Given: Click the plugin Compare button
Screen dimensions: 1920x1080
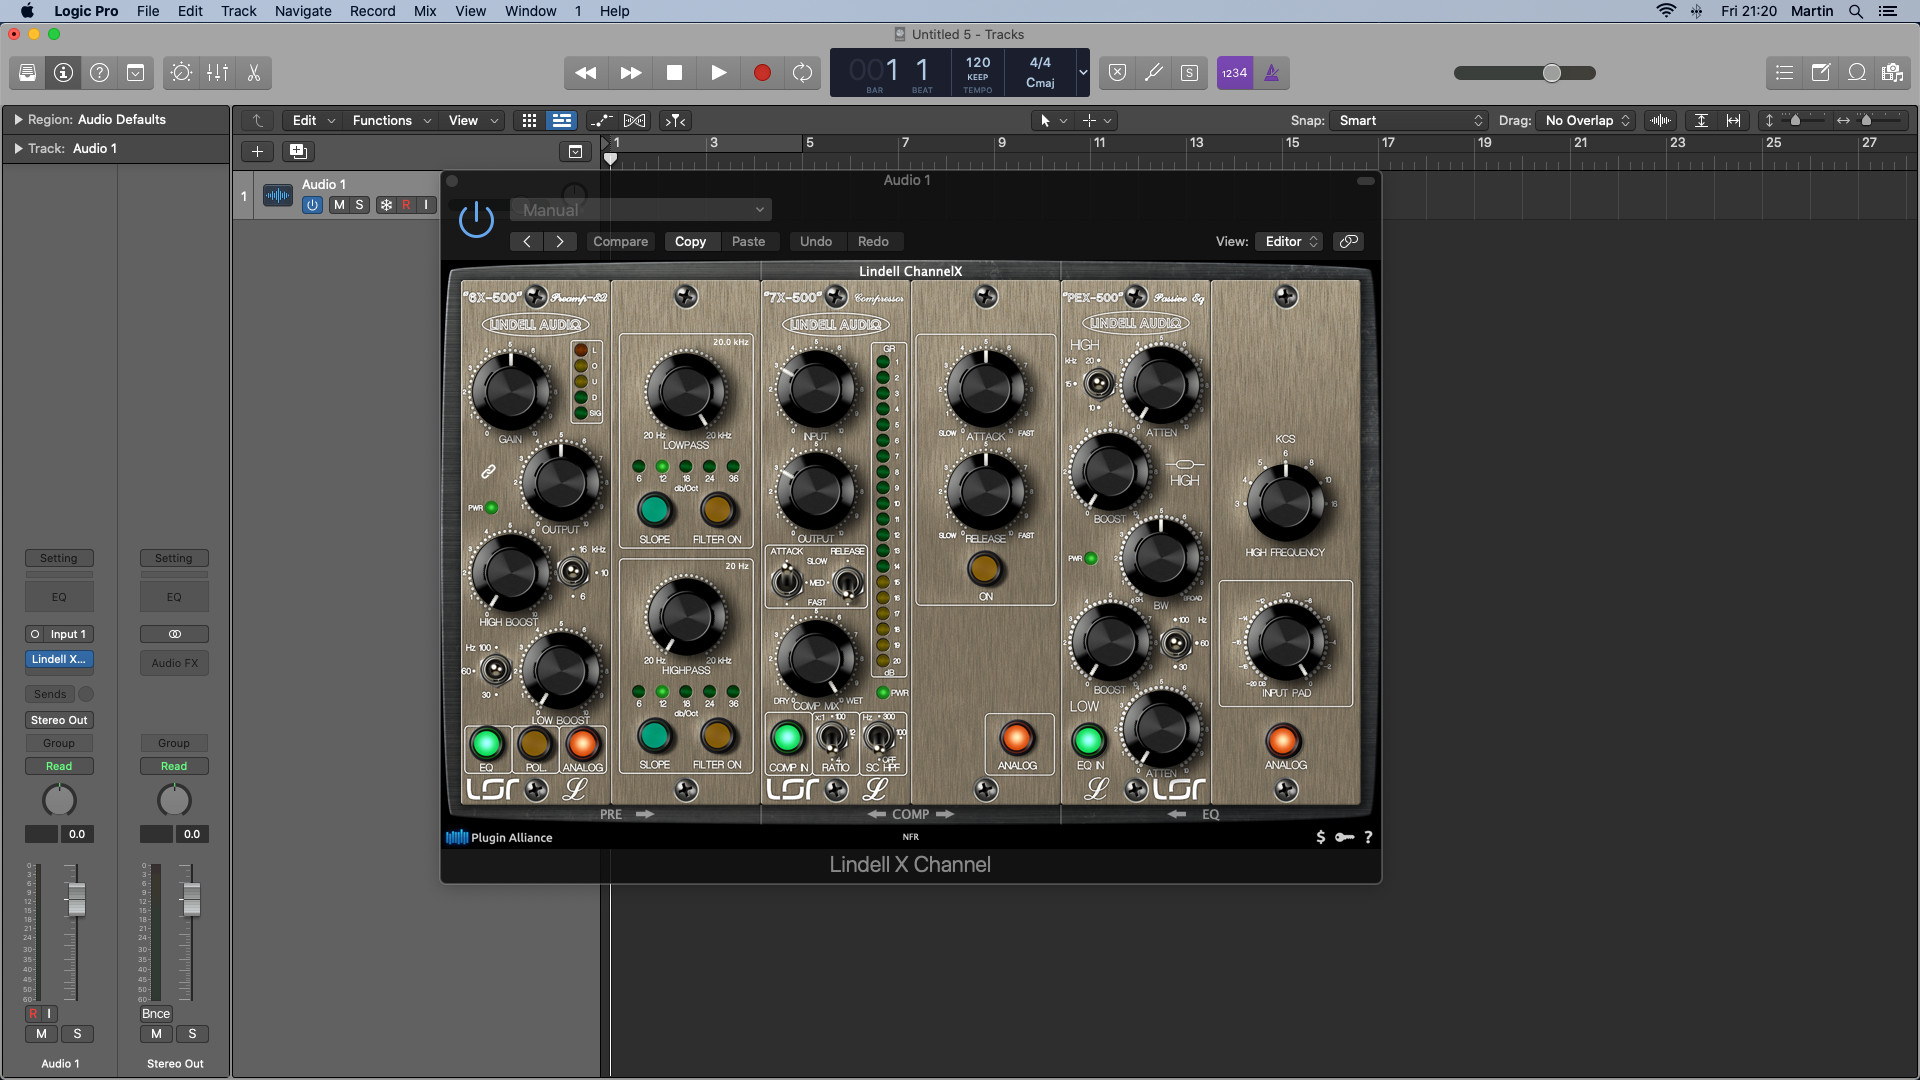Looking at the screenshot, I should click(620, 242).
